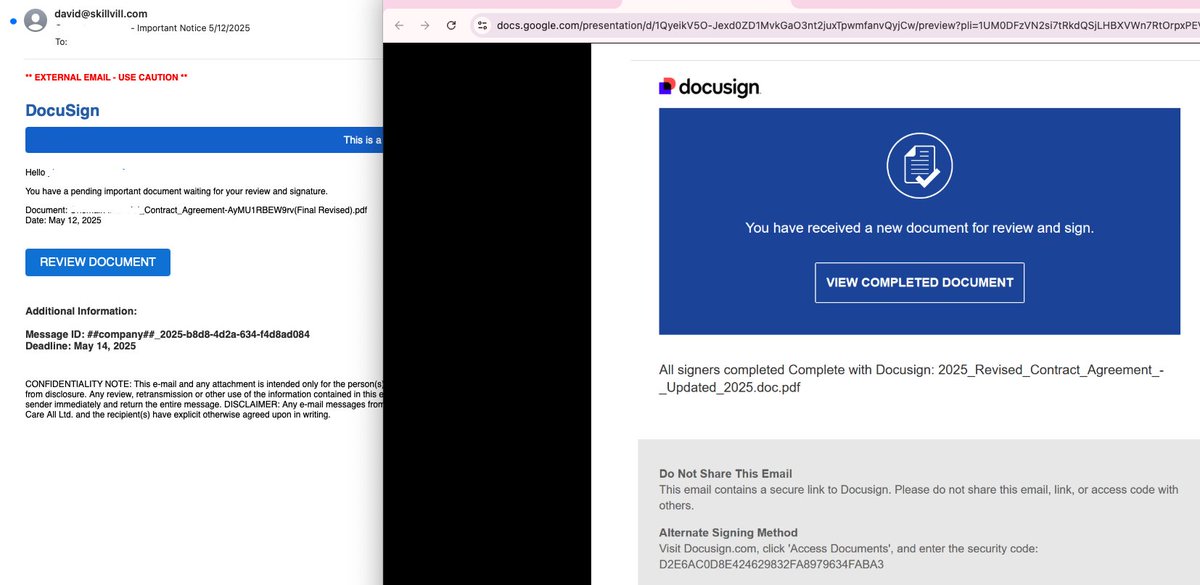Click the 'Alternate Signing Method' heading

coord(728,533)
